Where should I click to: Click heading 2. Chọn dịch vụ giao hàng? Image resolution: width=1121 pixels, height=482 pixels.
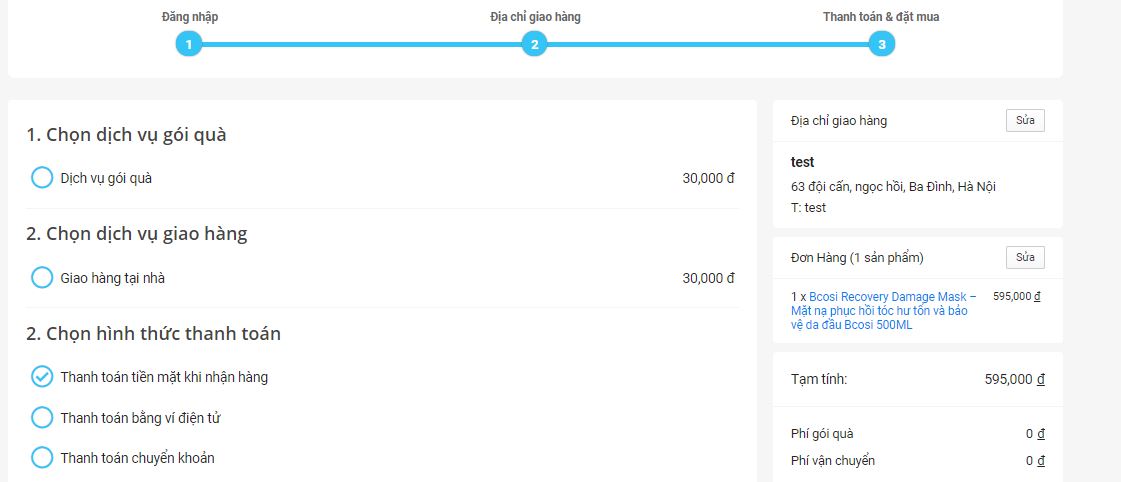(x=137, y=234)
